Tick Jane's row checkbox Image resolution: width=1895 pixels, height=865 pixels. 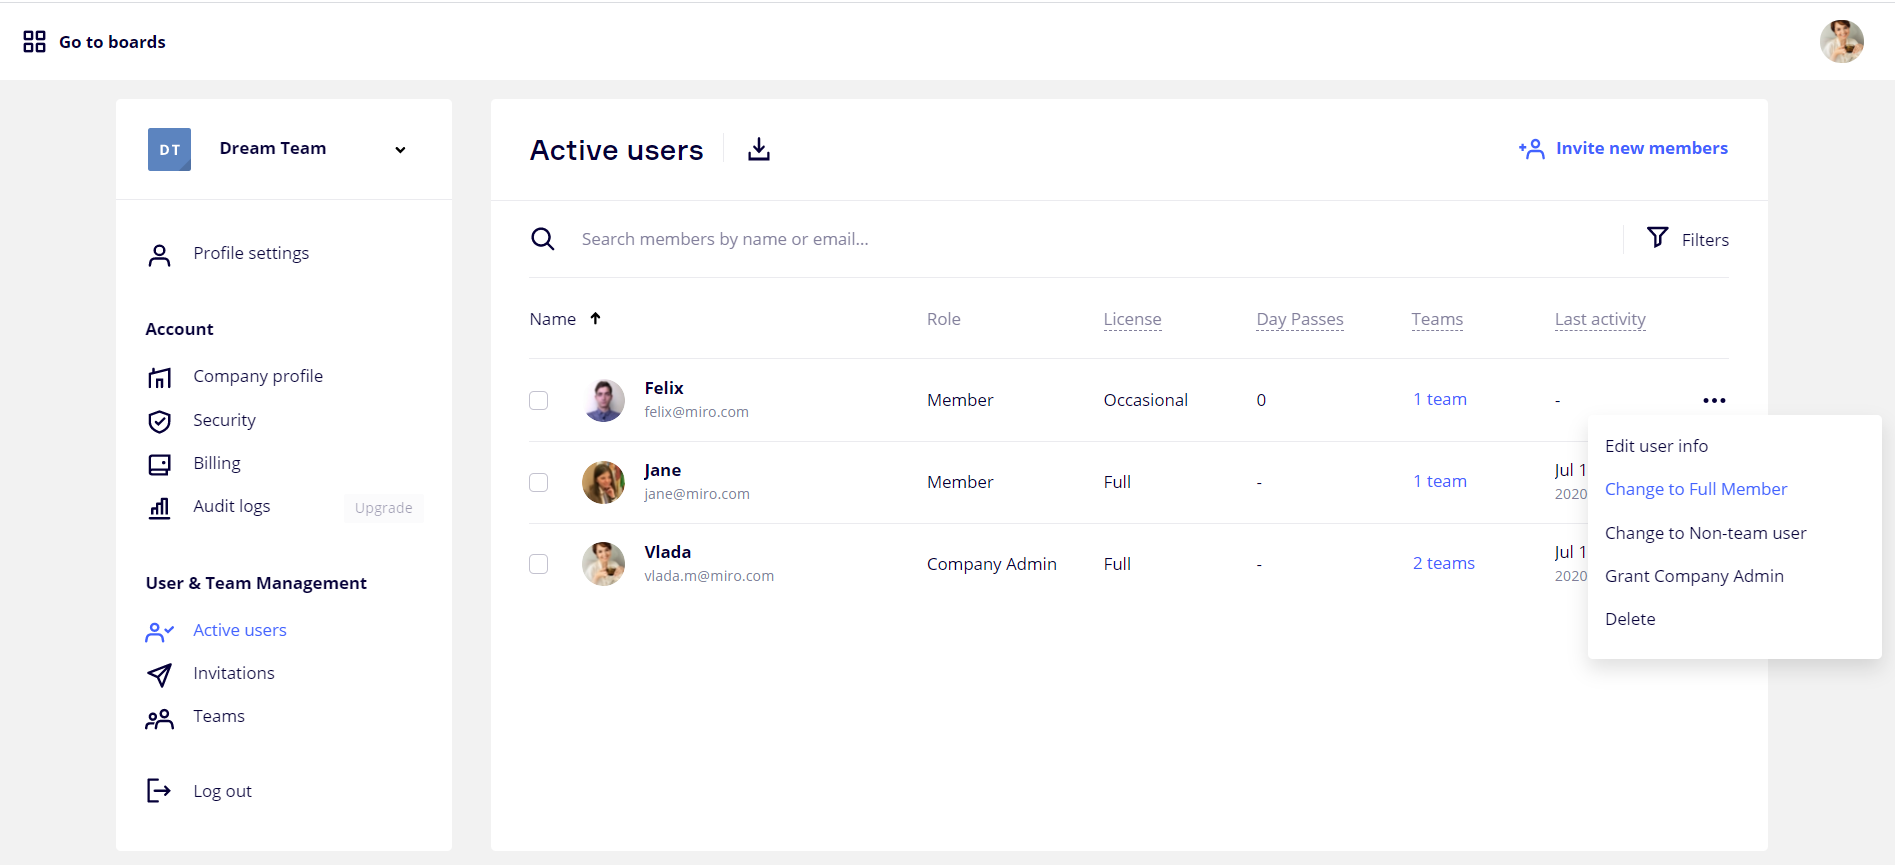(x=538, y=482)
